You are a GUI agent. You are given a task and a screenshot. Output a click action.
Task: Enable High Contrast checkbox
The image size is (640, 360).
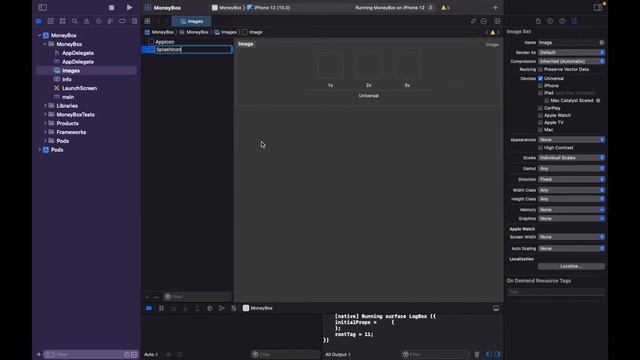(540, 148)
